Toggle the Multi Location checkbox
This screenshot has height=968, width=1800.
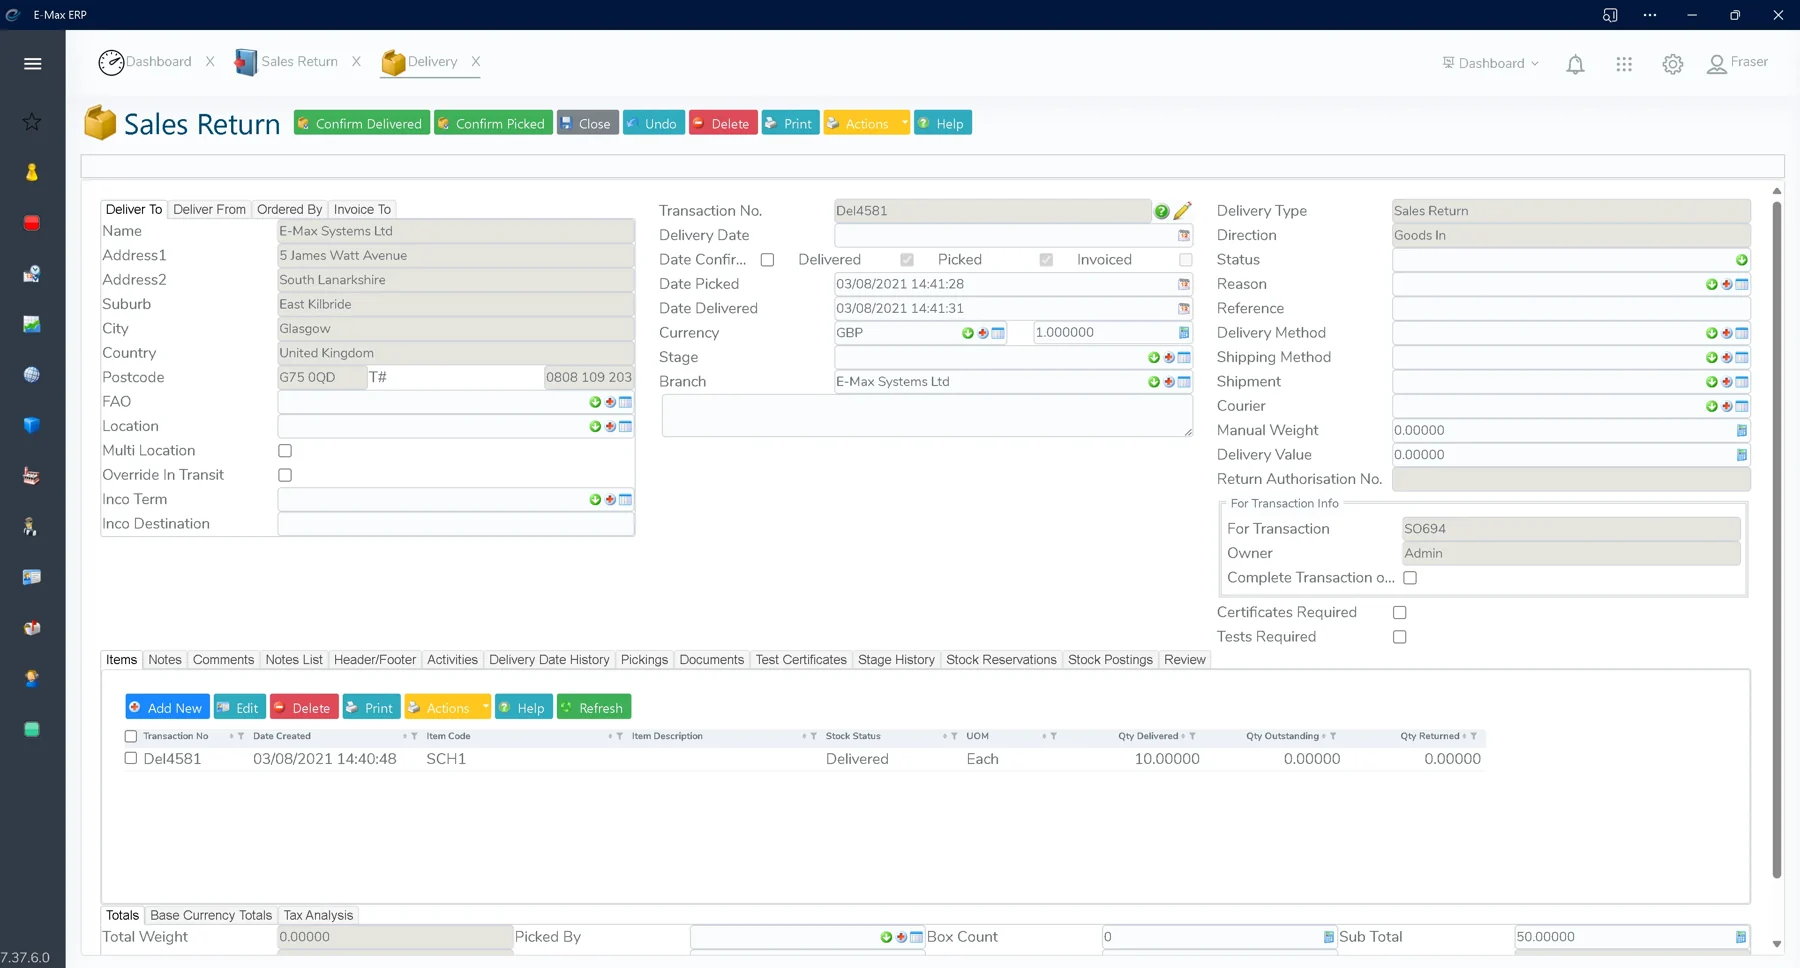pyautogui.click(x=285, y=451)
